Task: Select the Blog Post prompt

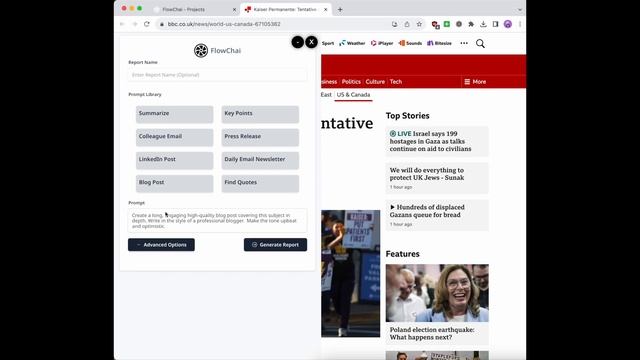Action: pyautogui.click(x=174, y=184)
